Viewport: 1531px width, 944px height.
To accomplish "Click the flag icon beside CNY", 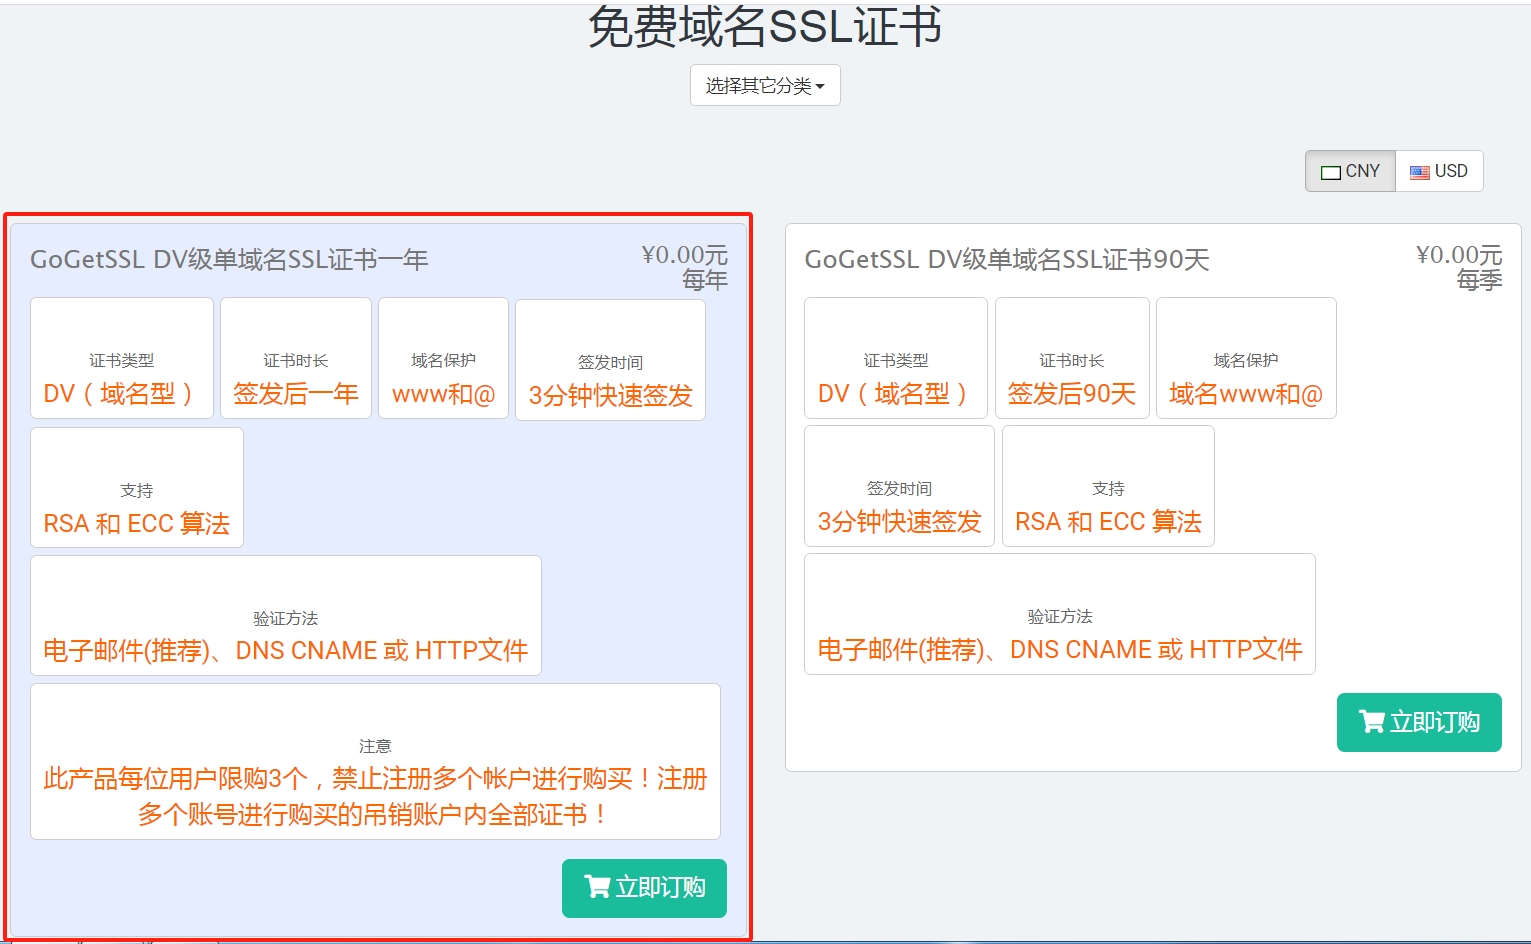I will click(1331, 172).
